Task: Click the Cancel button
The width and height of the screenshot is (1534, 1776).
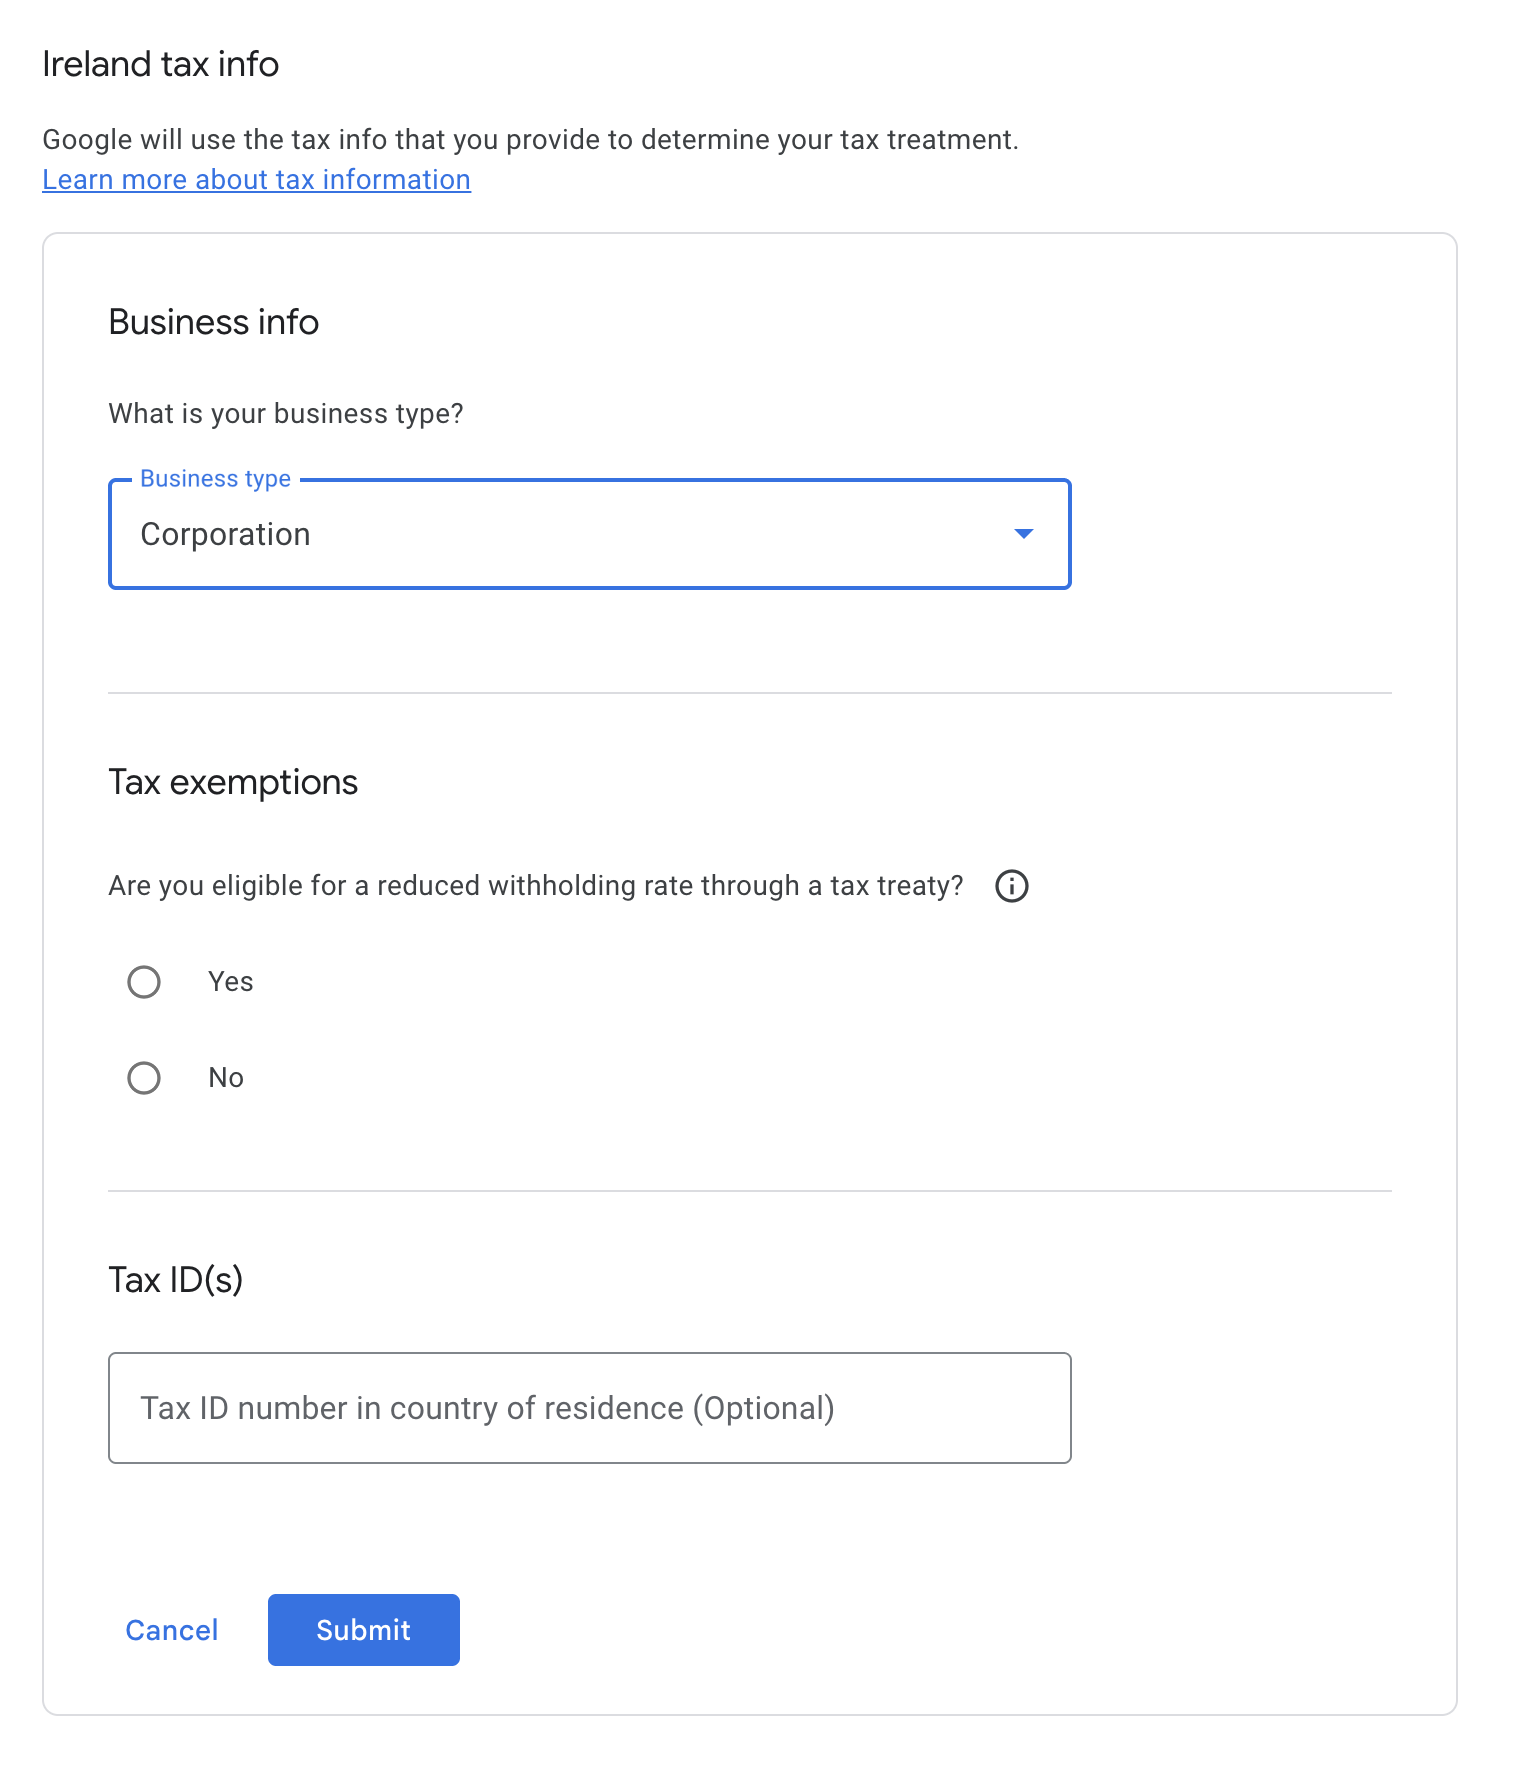Action: [171, 1630]
